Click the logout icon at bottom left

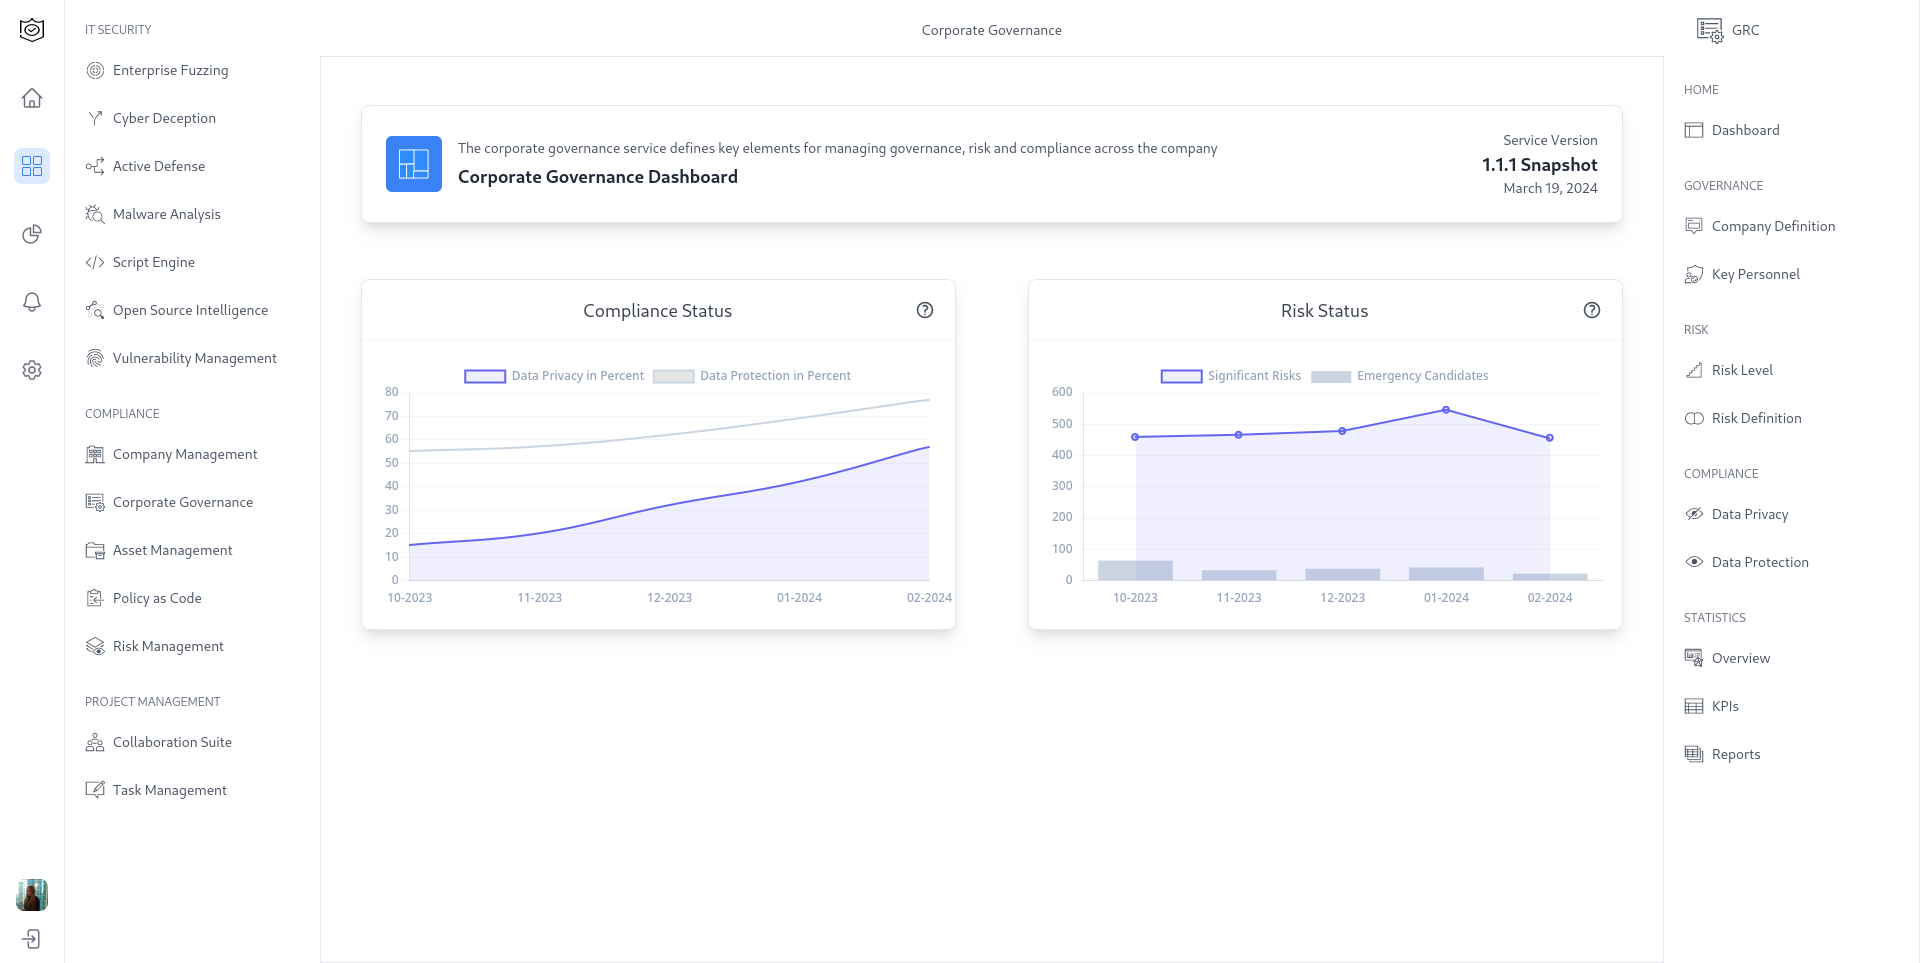point(32,939)
